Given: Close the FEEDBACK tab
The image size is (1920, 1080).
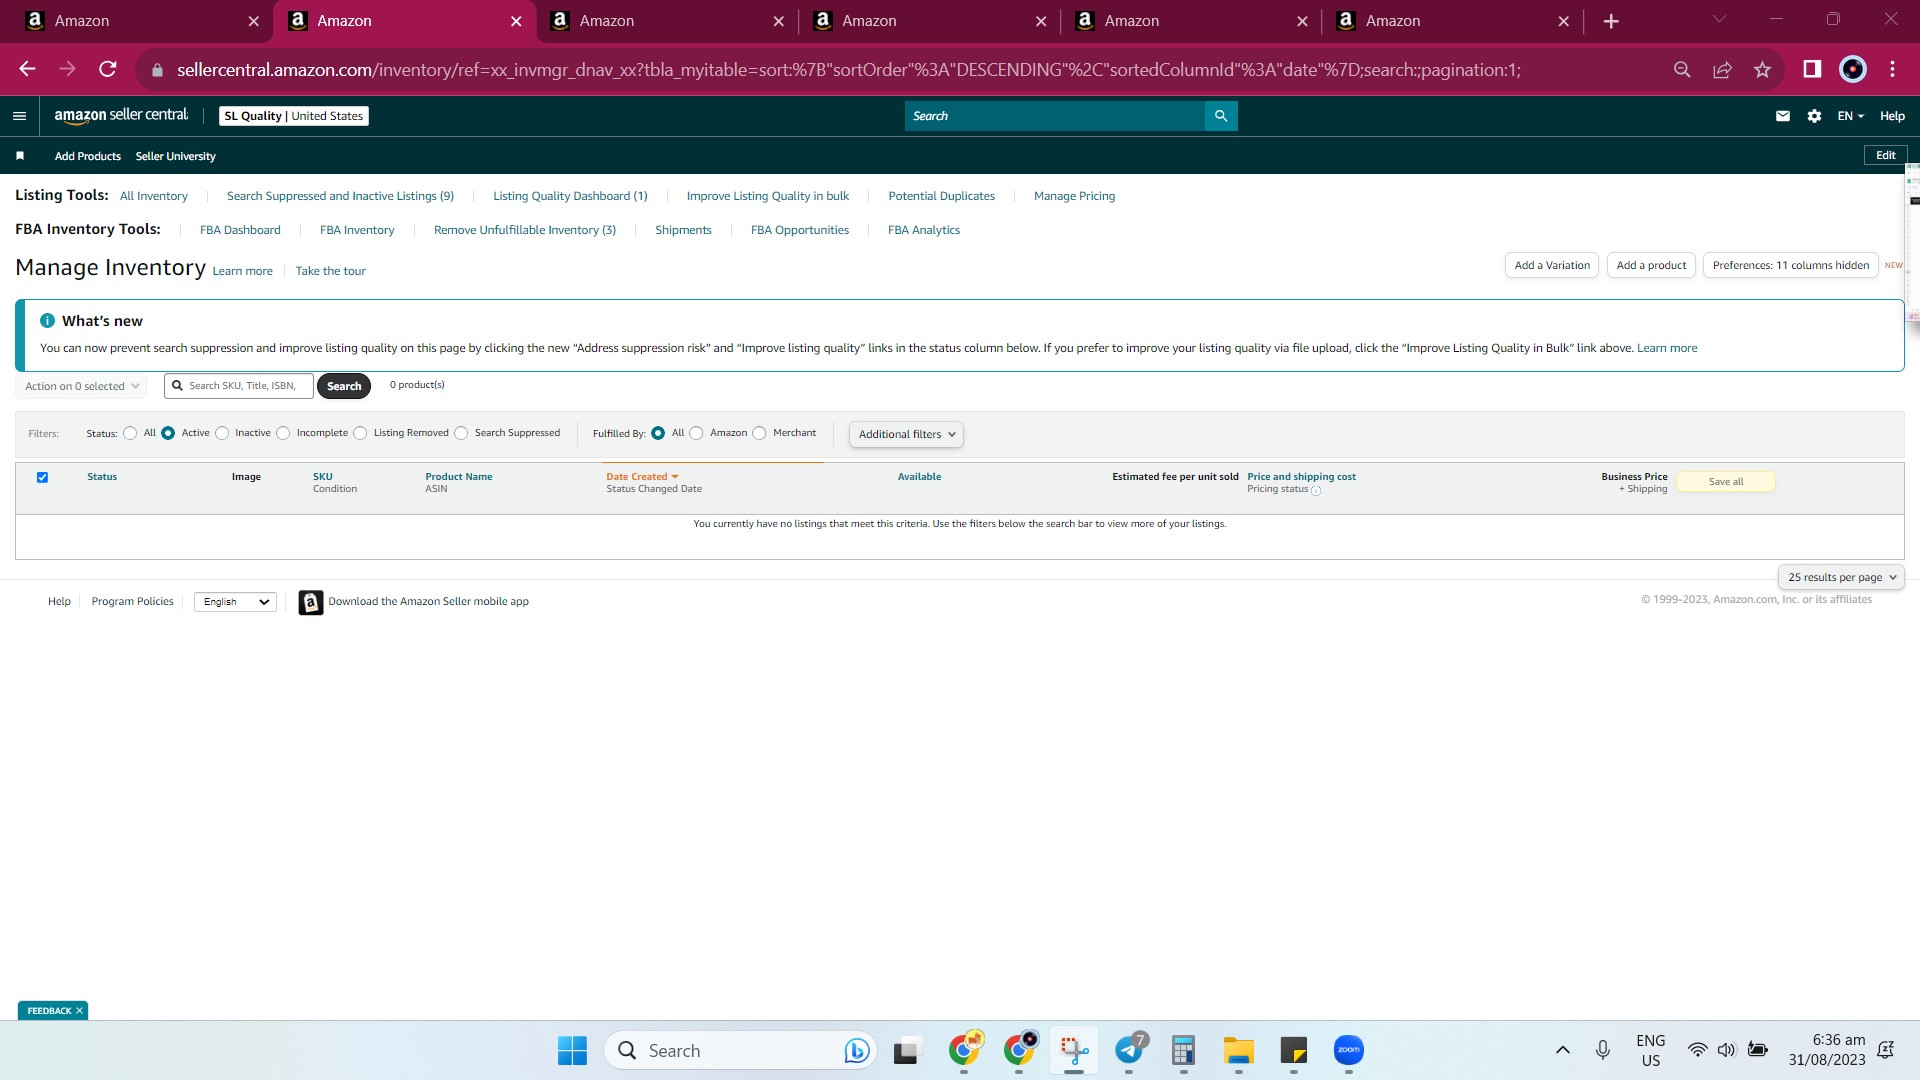Looking at the screenshot, I should click(79, 1011).
